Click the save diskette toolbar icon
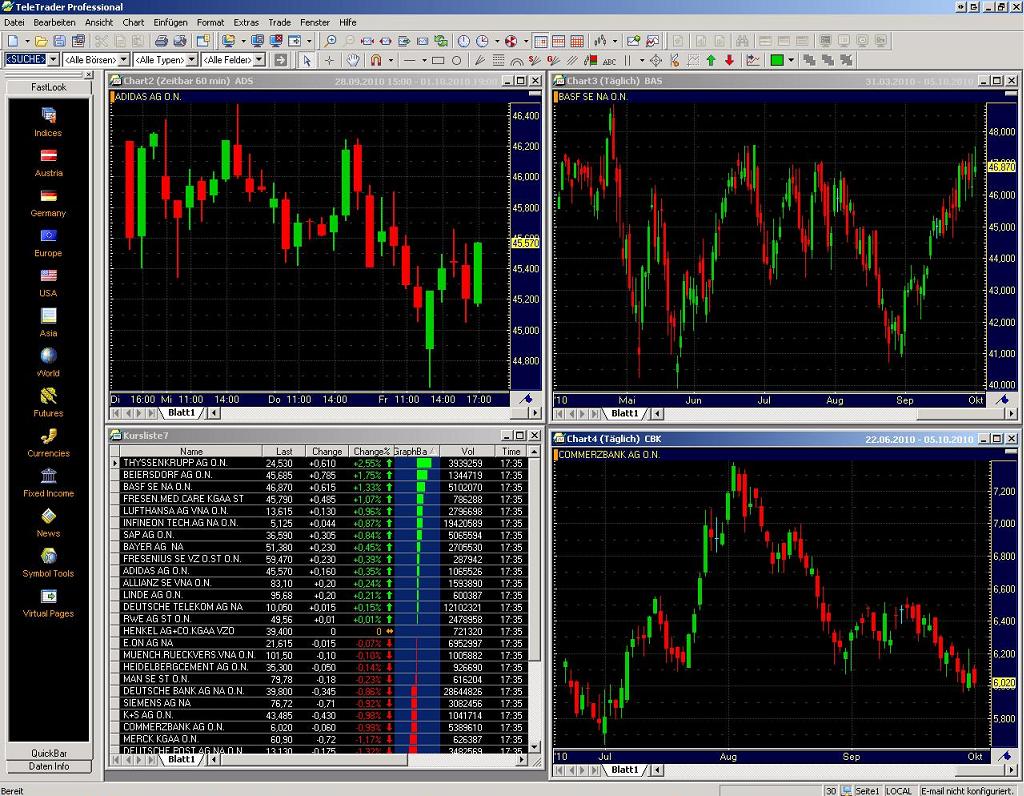 59,41
